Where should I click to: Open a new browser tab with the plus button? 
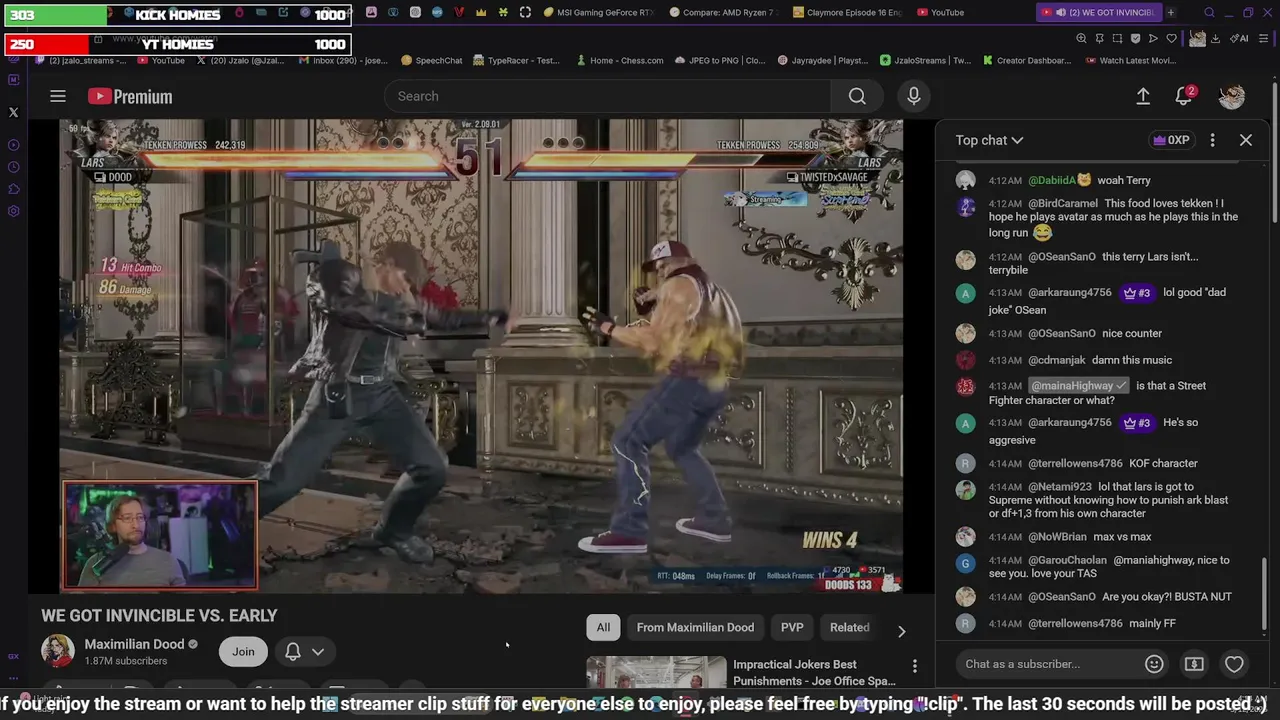click(1171, 12)
